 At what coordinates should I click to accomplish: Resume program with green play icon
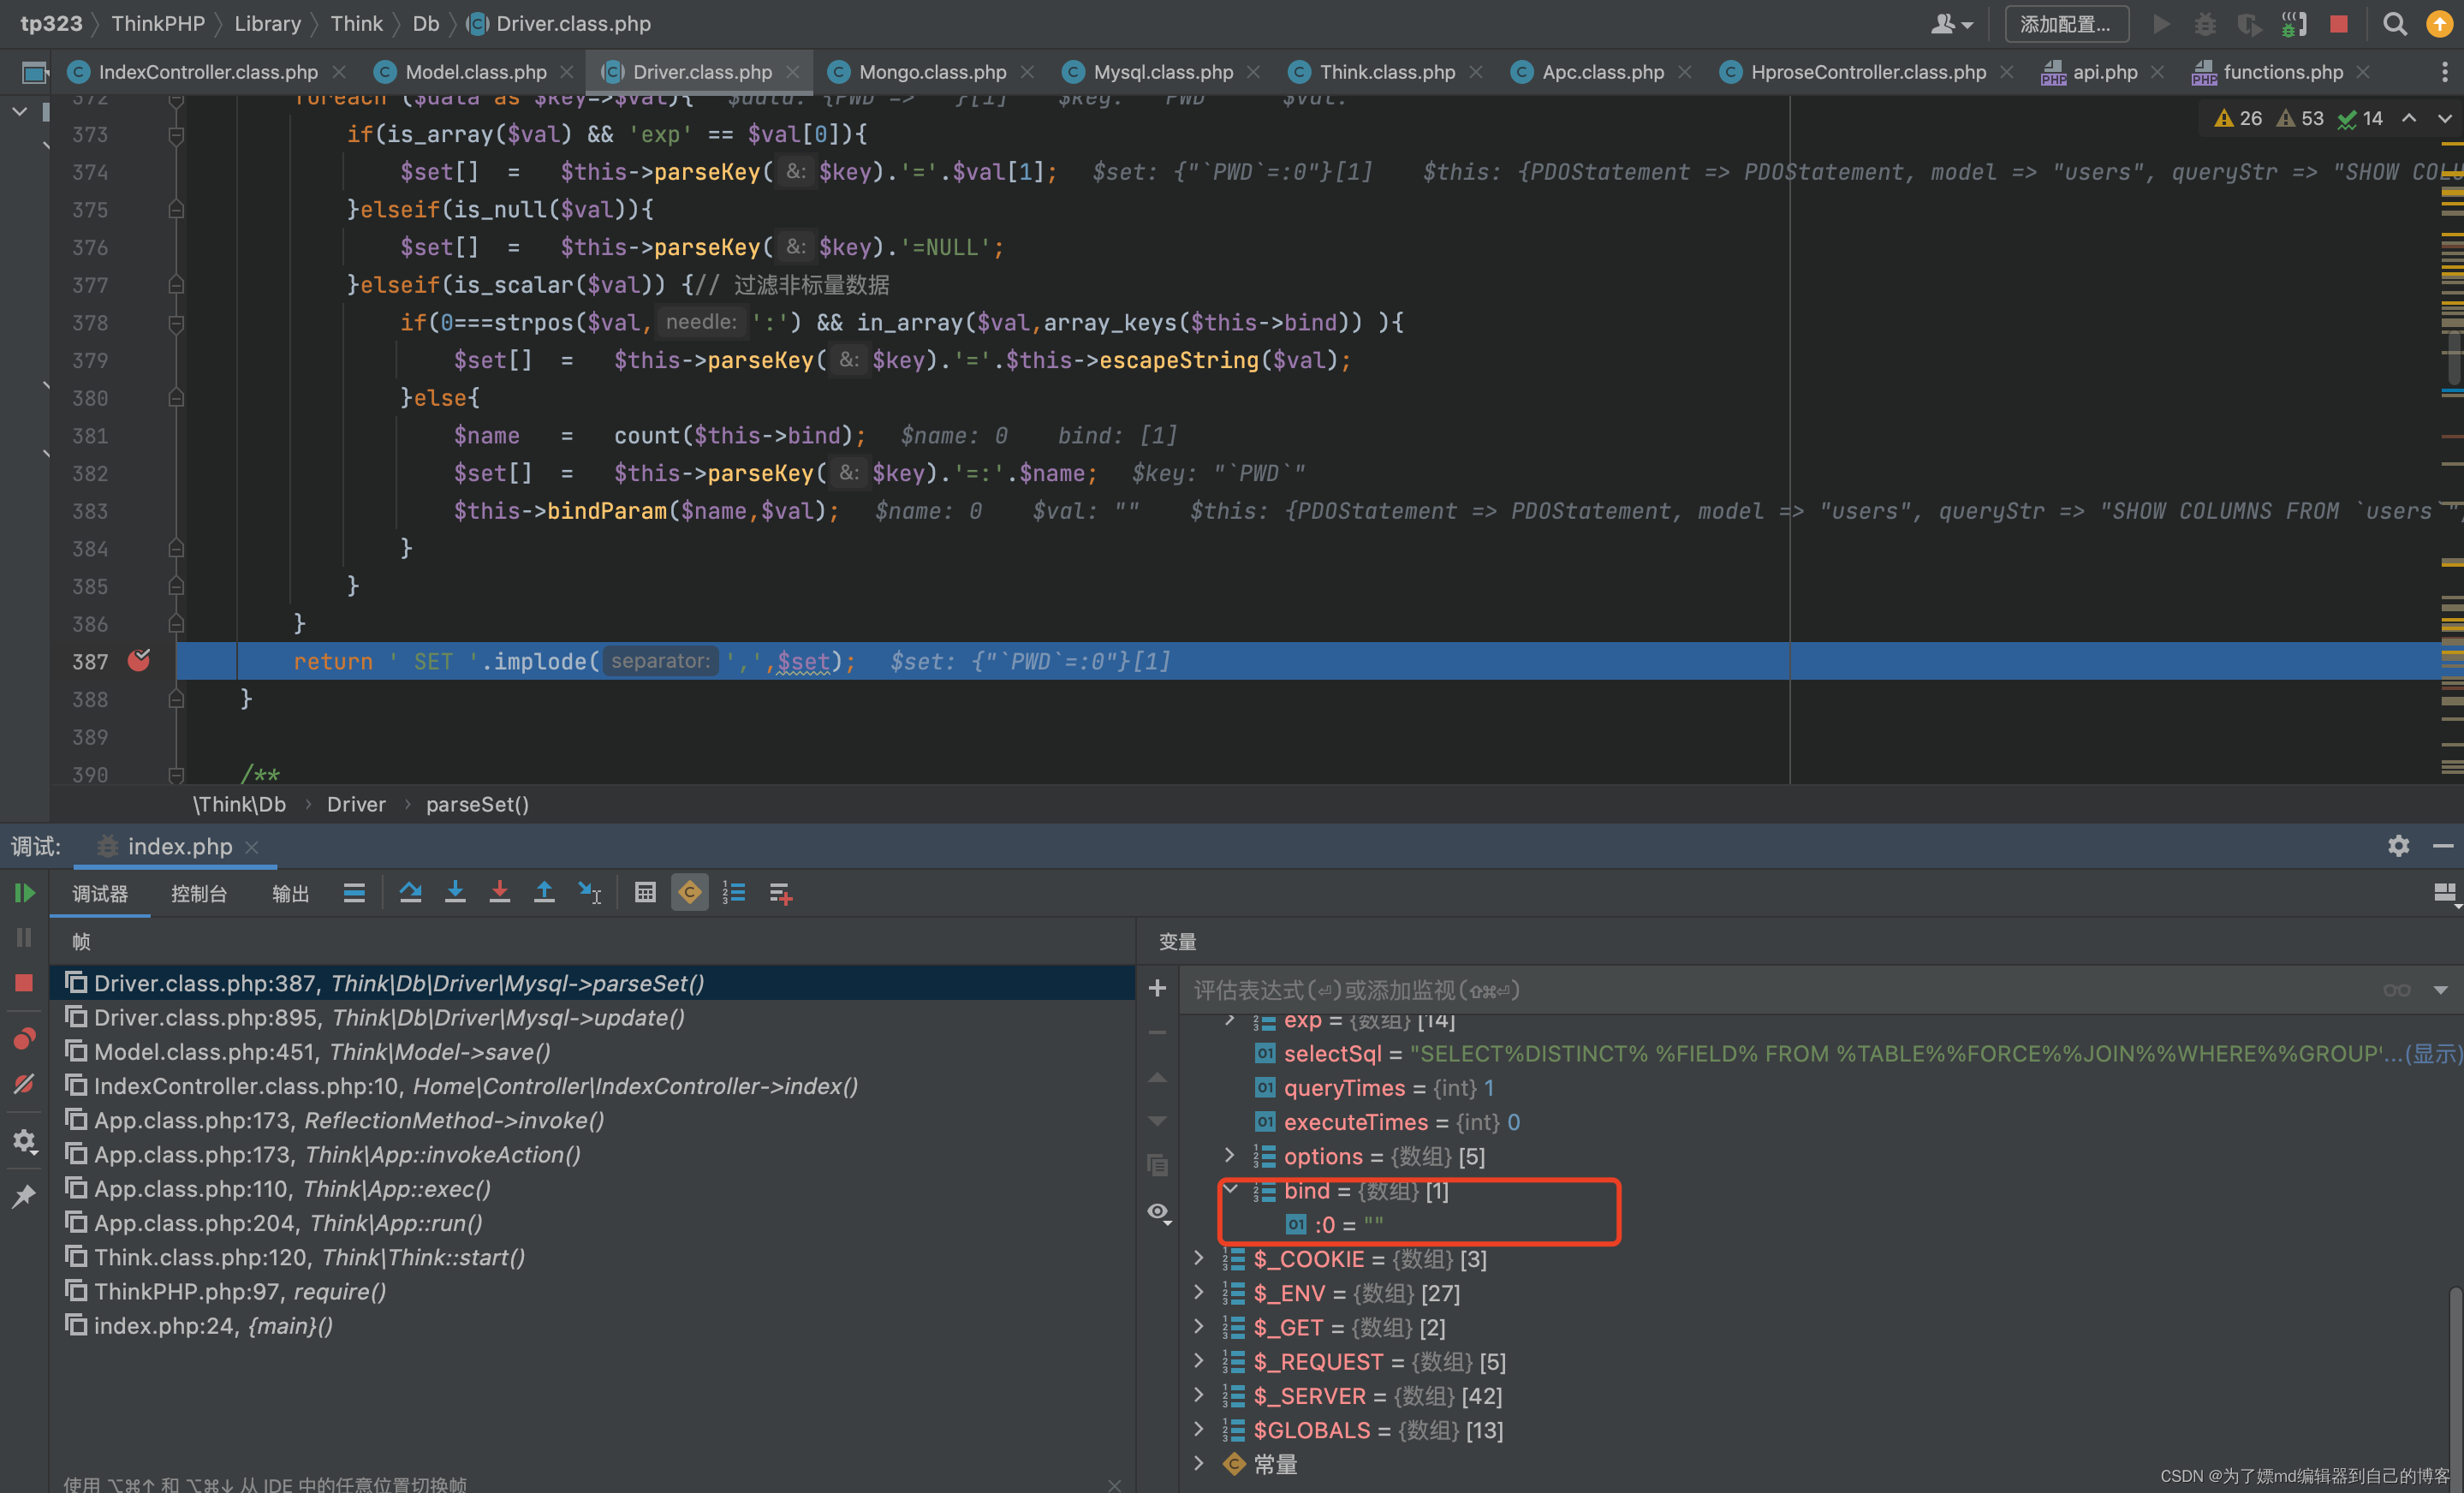pyautogui.click(x=24, y=893)
